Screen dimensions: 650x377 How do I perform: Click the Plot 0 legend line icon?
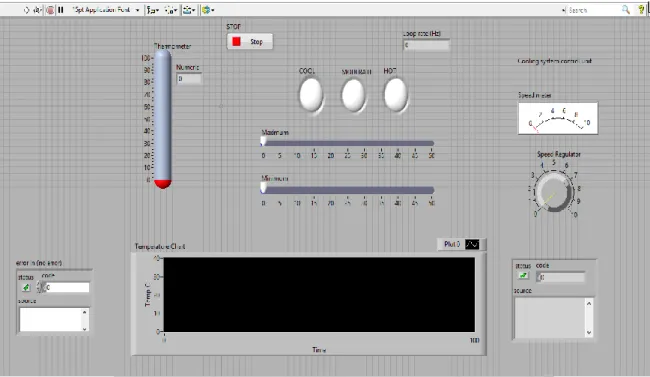click(472, 244)
